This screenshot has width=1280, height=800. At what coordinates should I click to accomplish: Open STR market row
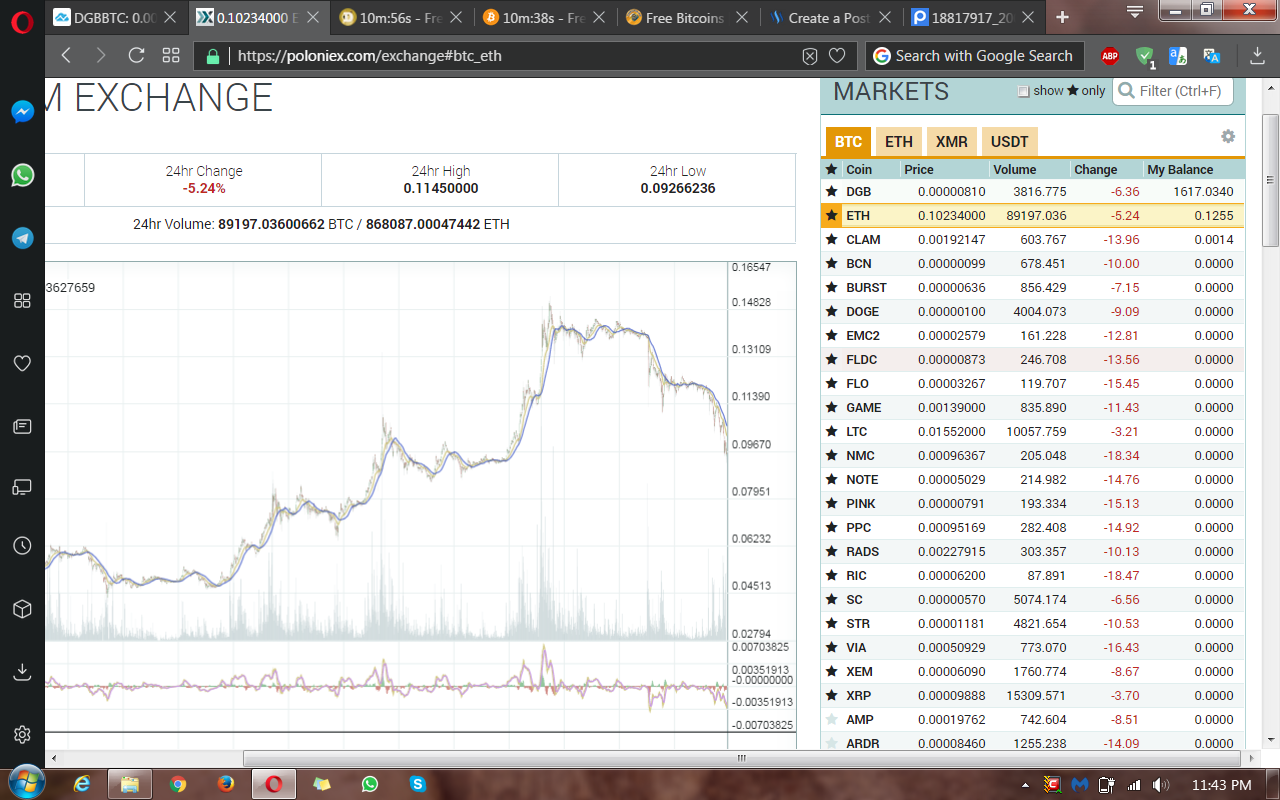tap(1033, 623)
